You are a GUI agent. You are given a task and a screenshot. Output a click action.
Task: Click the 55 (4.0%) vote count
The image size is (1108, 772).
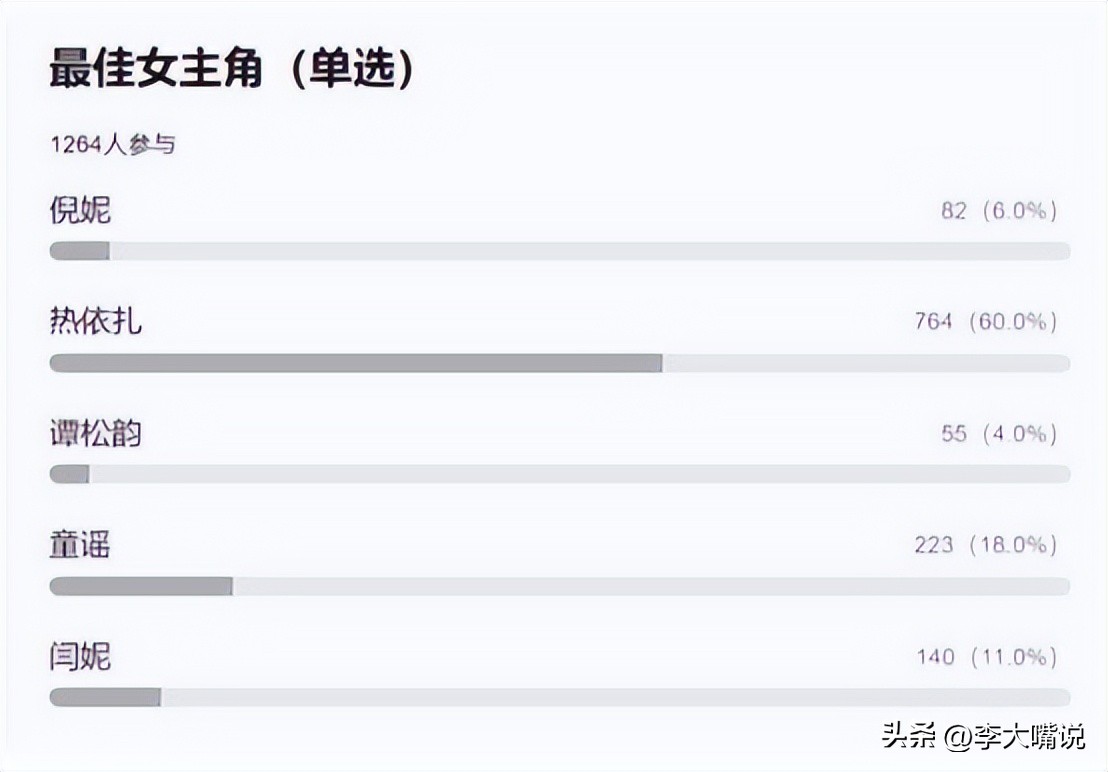[999, 434]
